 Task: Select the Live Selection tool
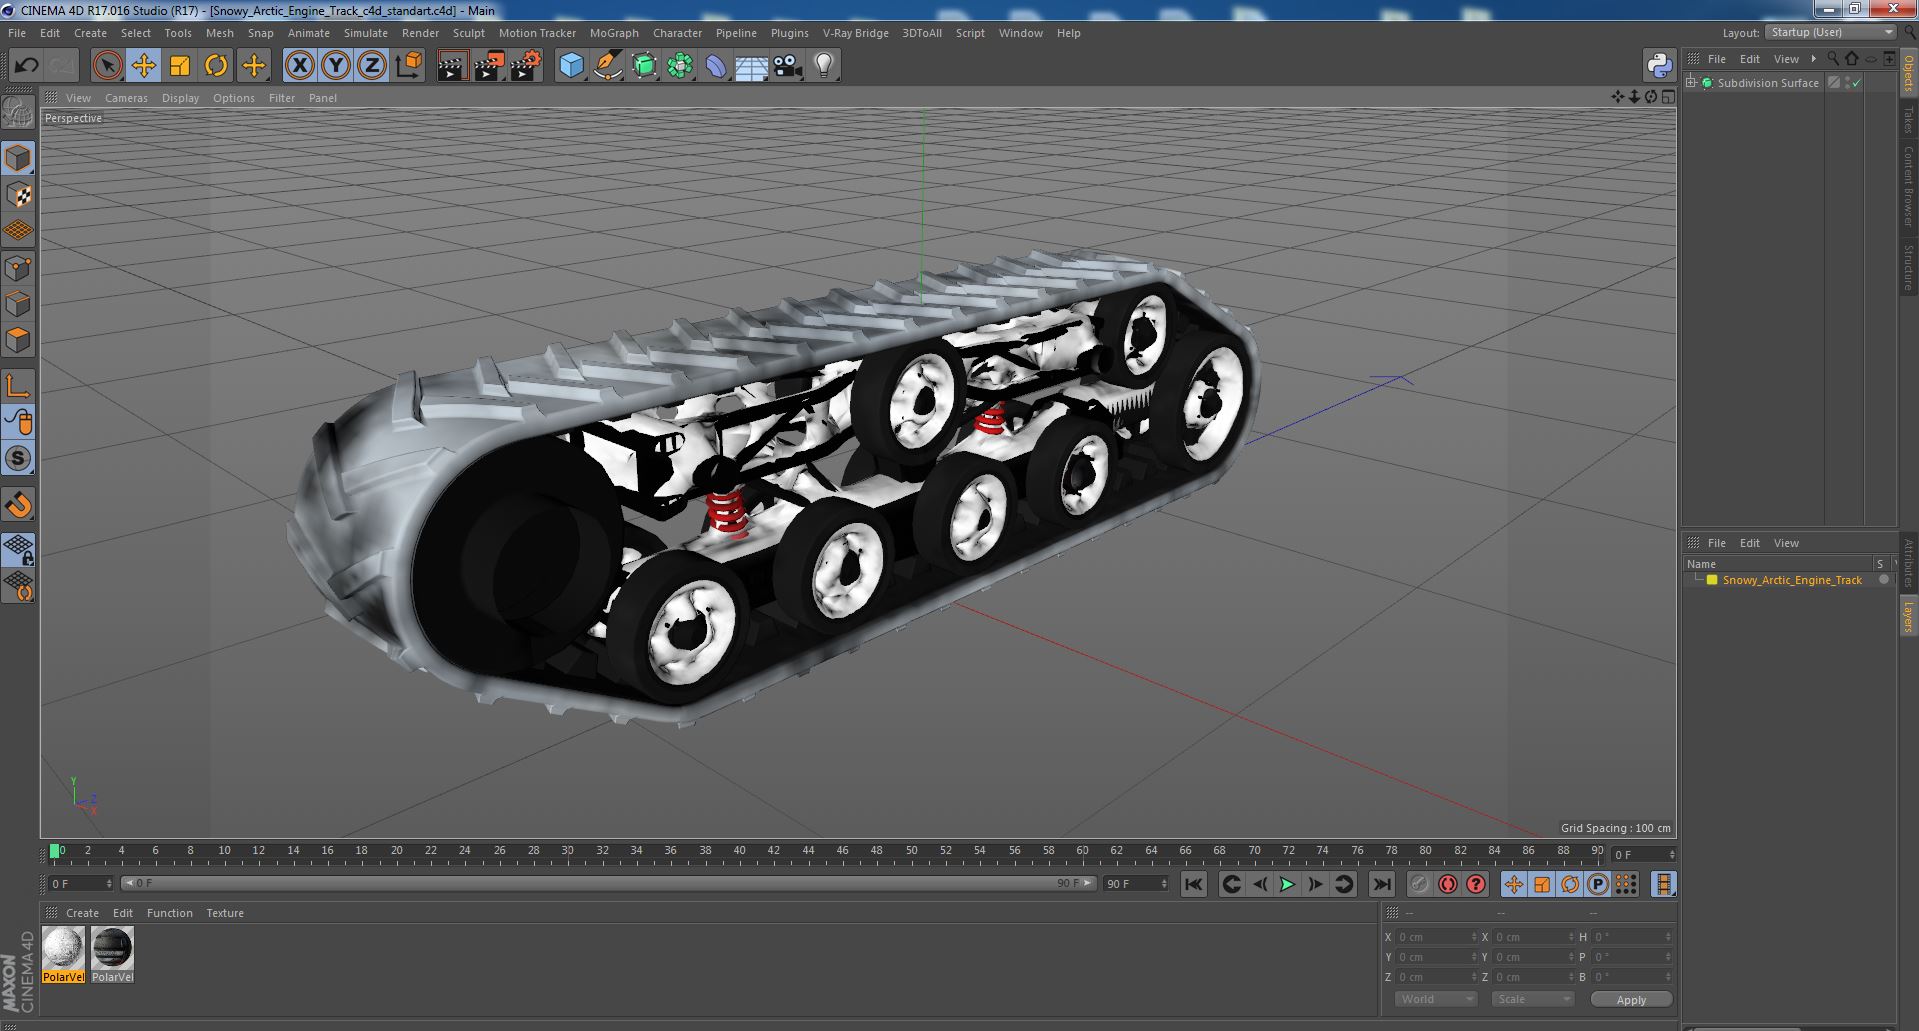(107, 66)
